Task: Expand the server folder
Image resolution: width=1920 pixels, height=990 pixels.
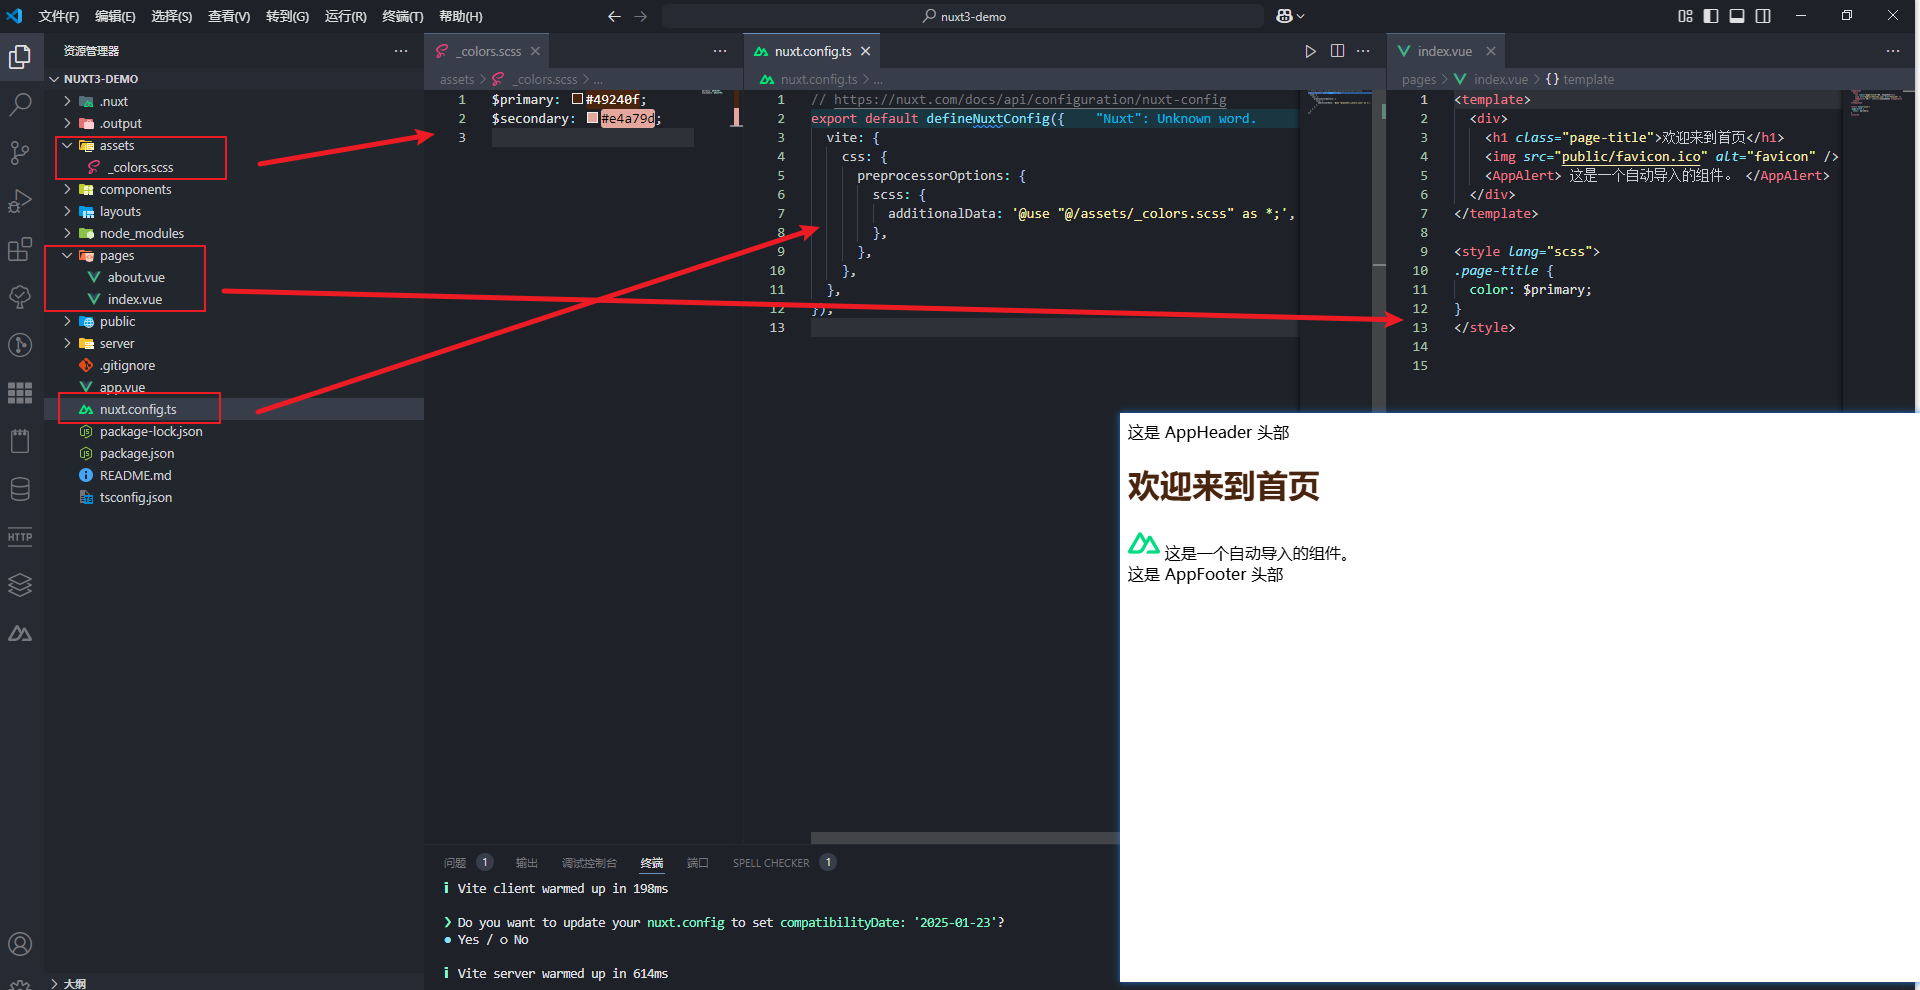Action: coord(67,343)
